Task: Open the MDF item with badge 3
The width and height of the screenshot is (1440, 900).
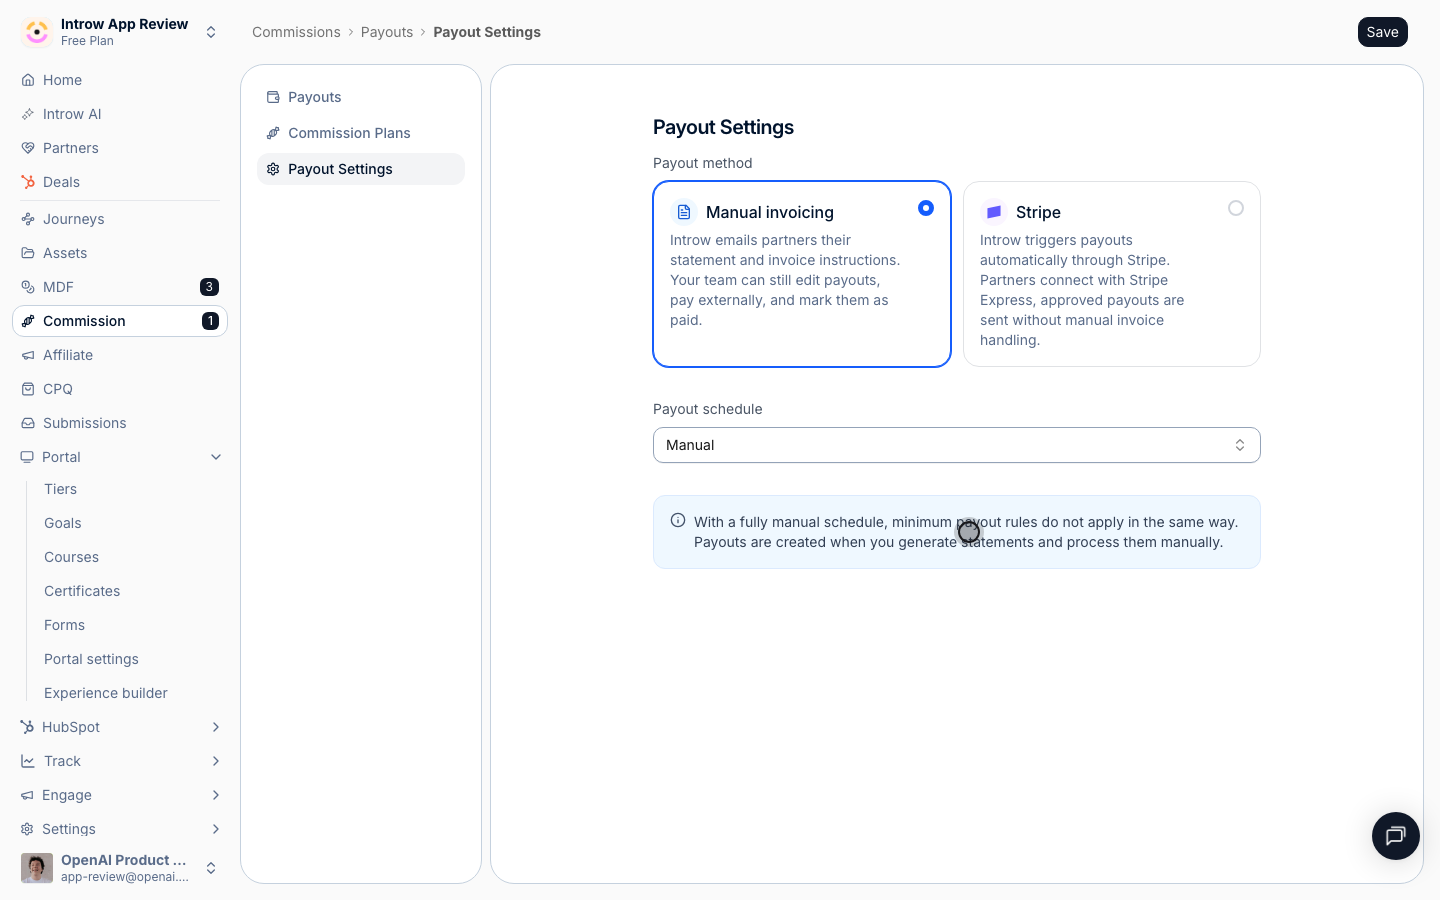Action: point(120,287)
